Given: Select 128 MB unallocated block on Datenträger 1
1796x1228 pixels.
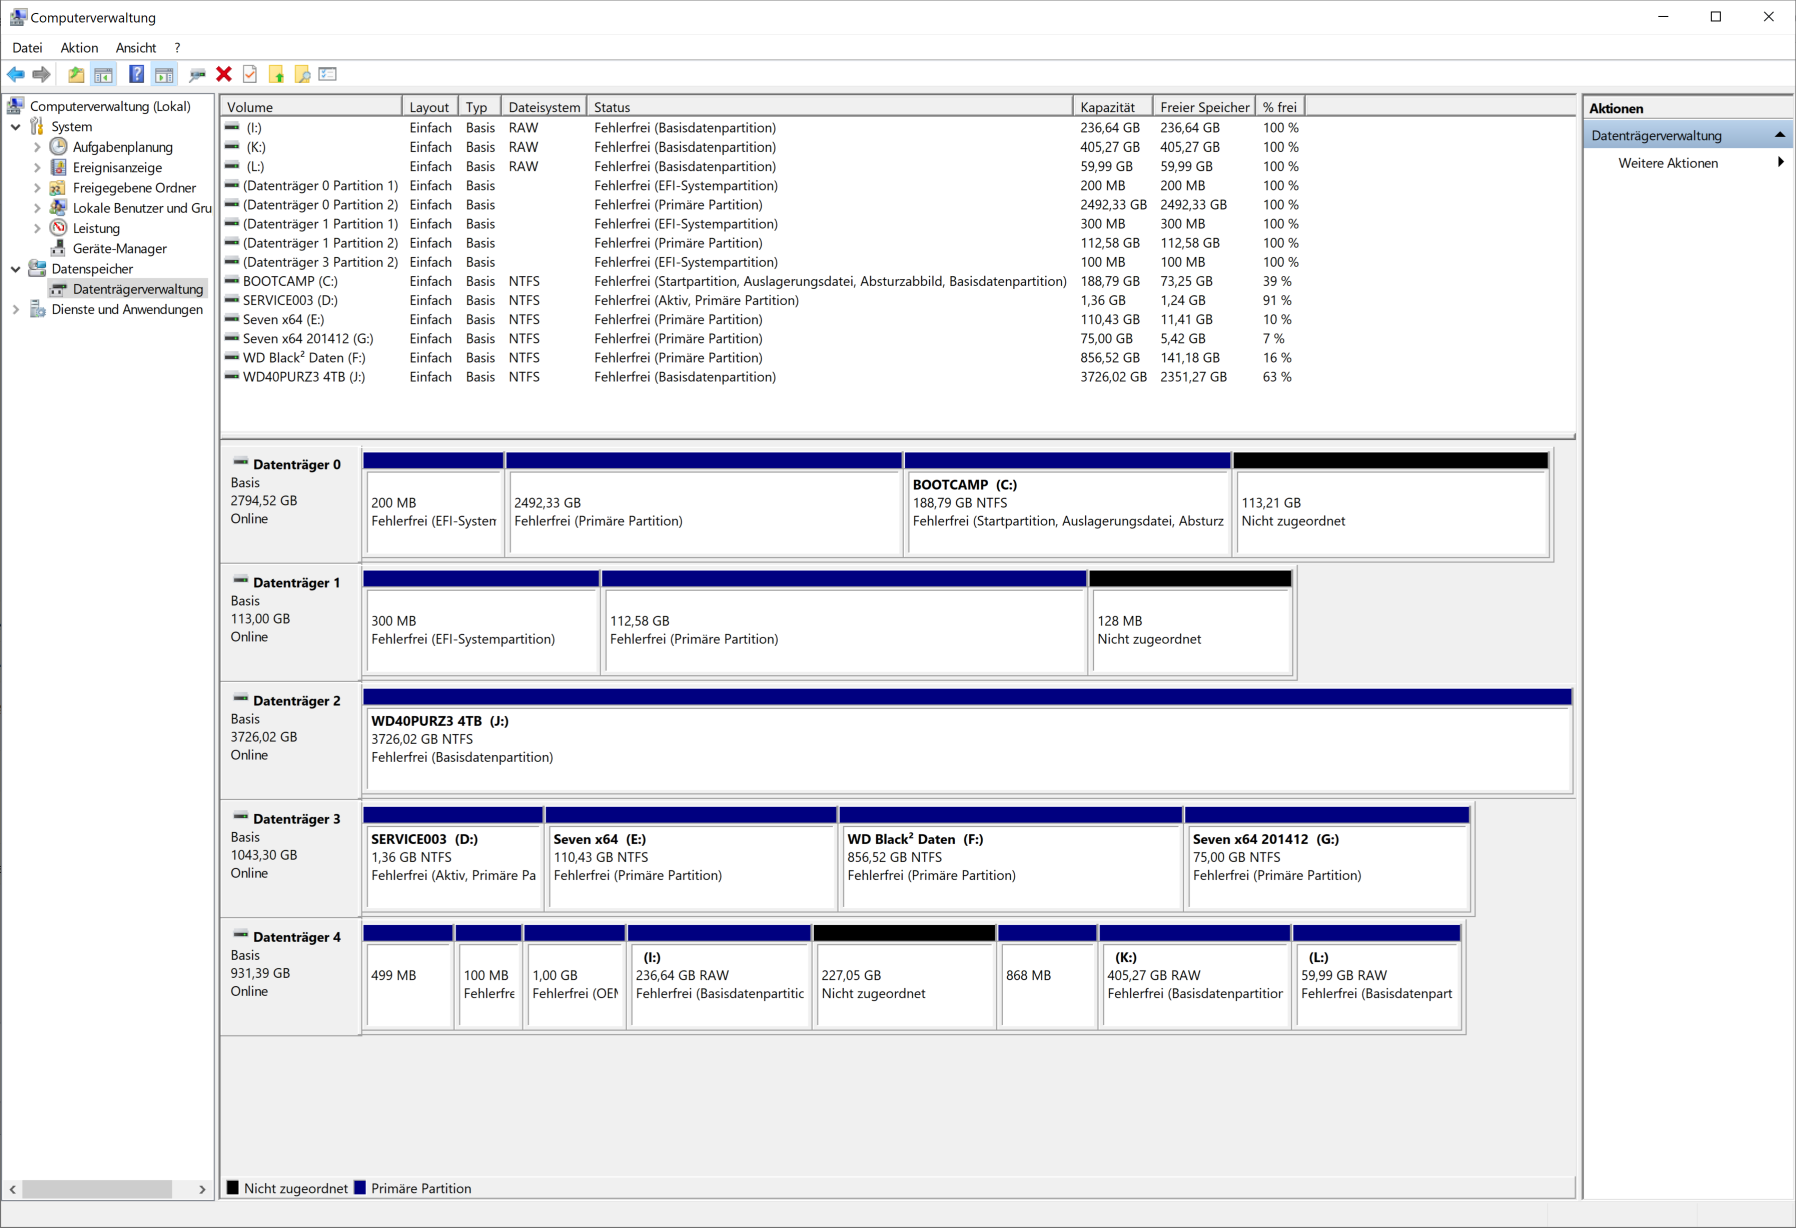Looking at the screenshot, I should point(1191,622).
